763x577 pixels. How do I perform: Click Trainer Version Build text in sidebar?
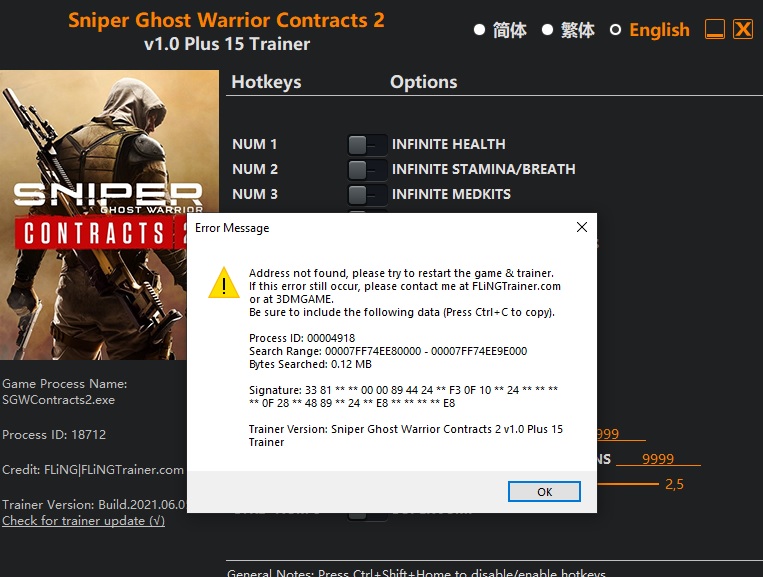(x=94, y=505)
